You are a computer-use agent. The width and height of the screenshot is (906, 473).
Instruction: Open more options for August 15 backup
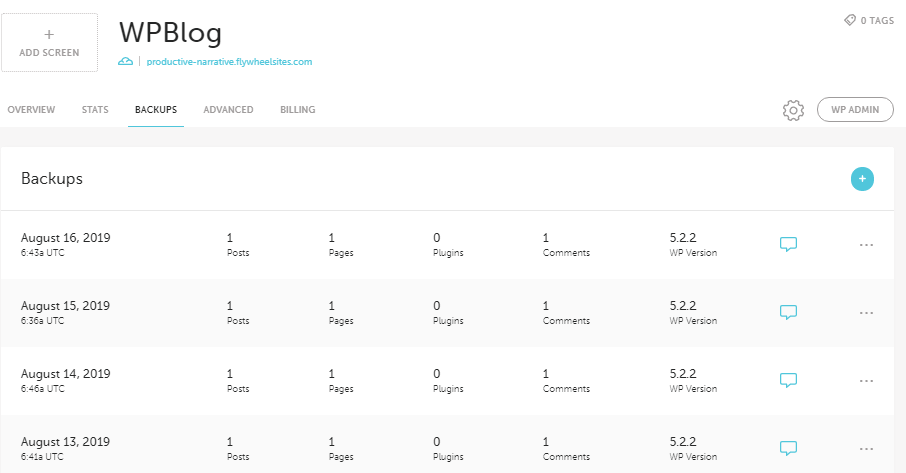(866, 313)
